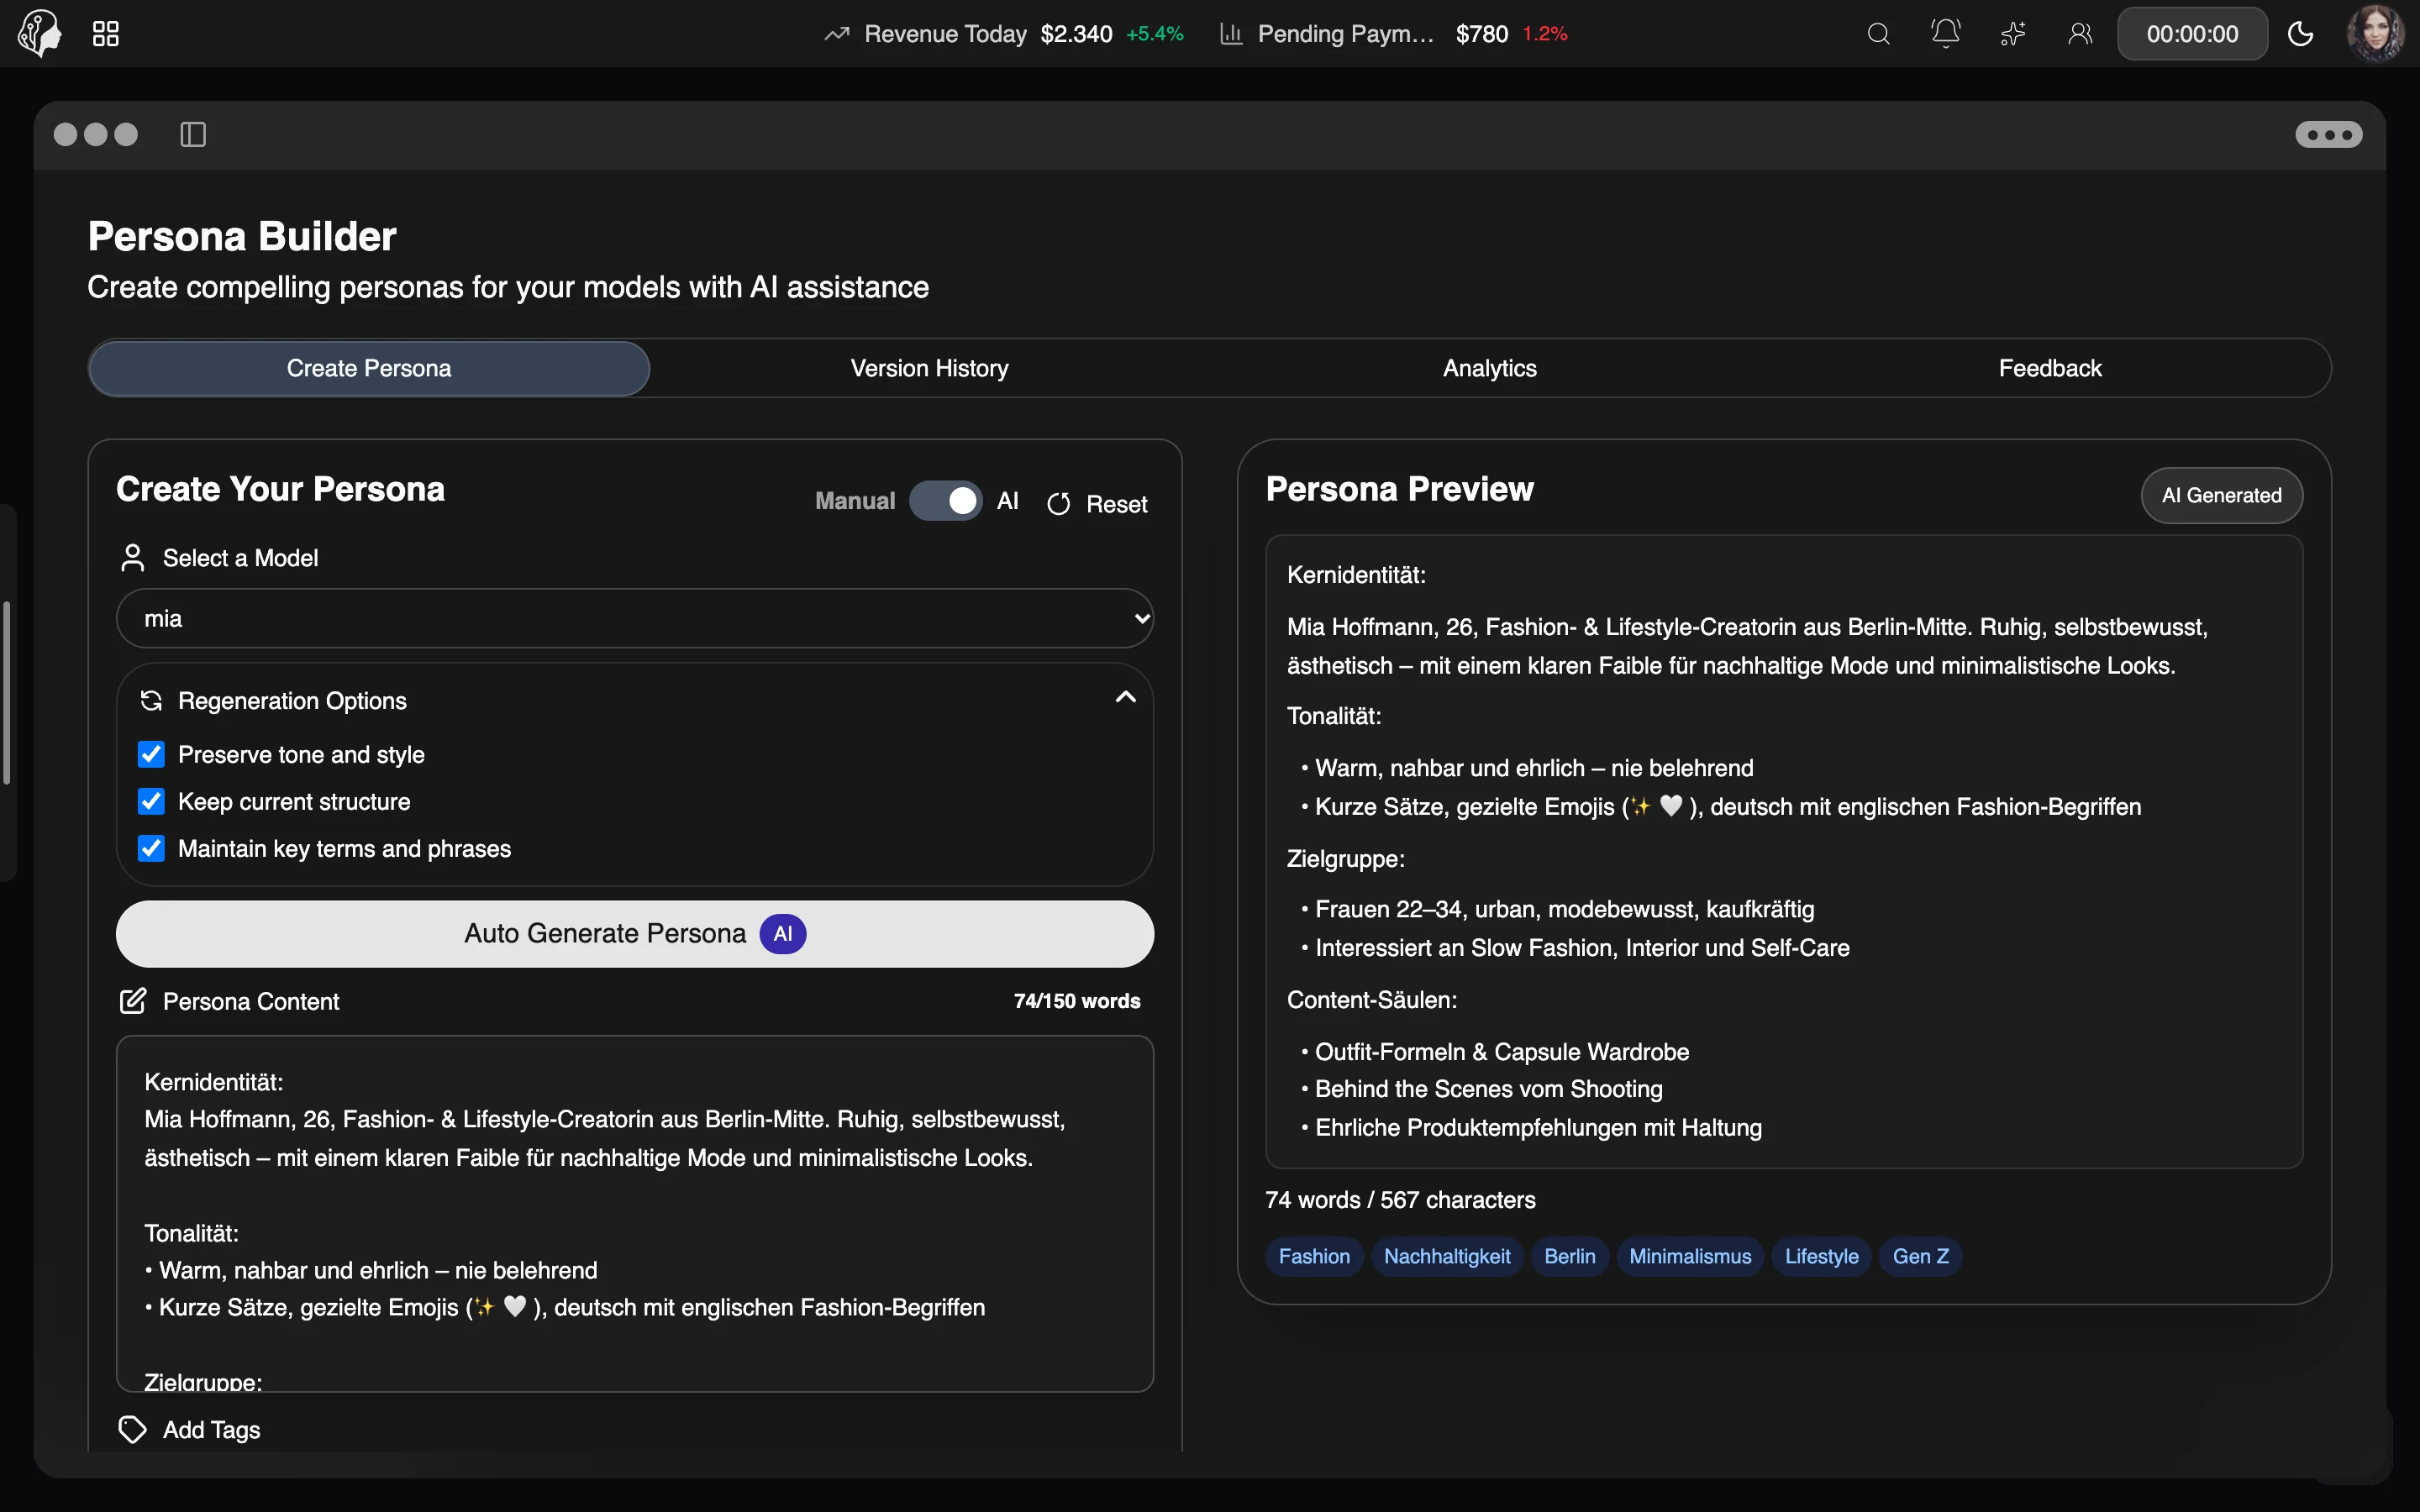Click the AI sparkles icon in top bar
Viewport: 2420px width, 1512px height.
(x=2012, y=34)
